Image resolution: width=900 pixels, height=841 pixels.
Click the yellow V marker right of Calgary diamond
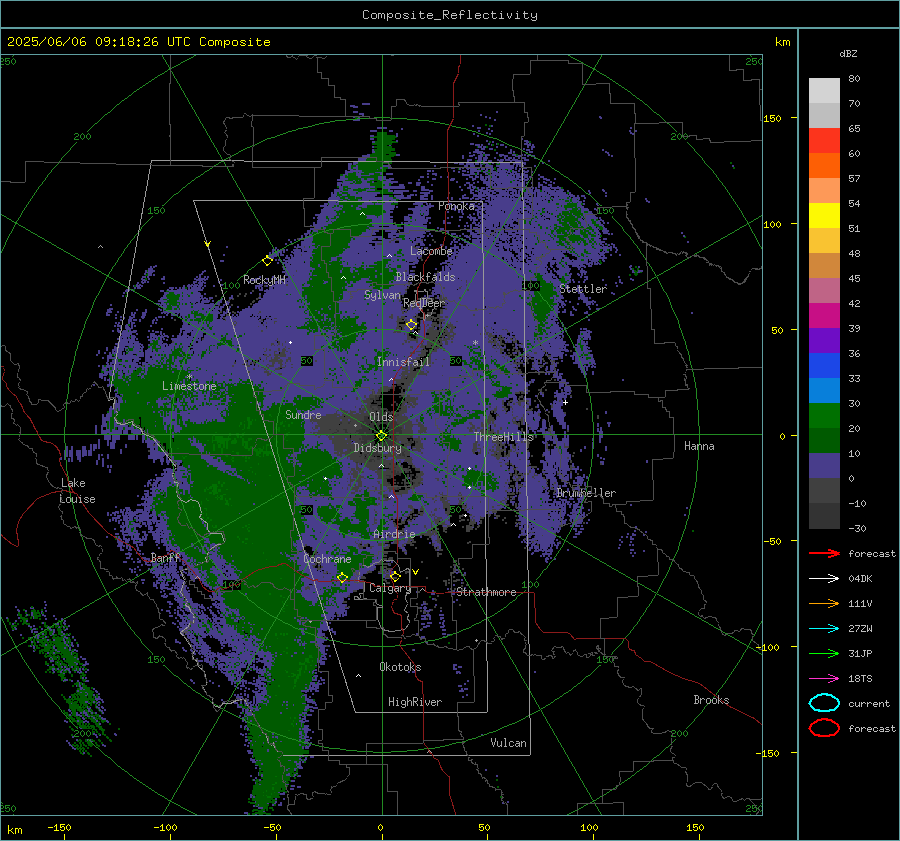pyautogui.click(x=416, y=572)
